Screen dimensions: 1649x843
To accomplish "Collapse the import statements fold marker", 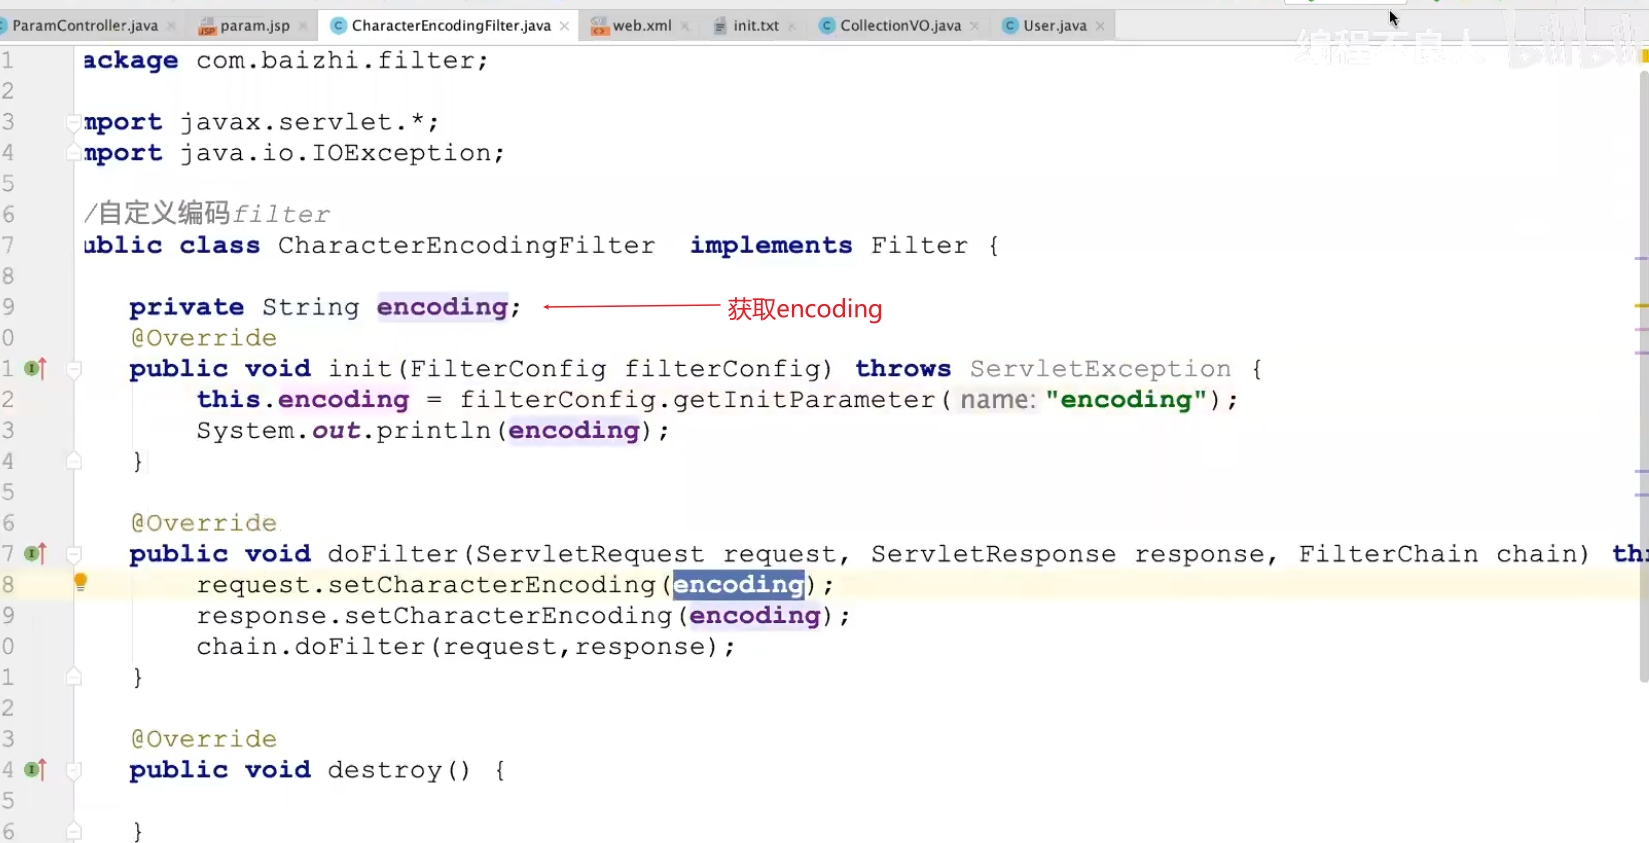I will (x=73, y=122).
